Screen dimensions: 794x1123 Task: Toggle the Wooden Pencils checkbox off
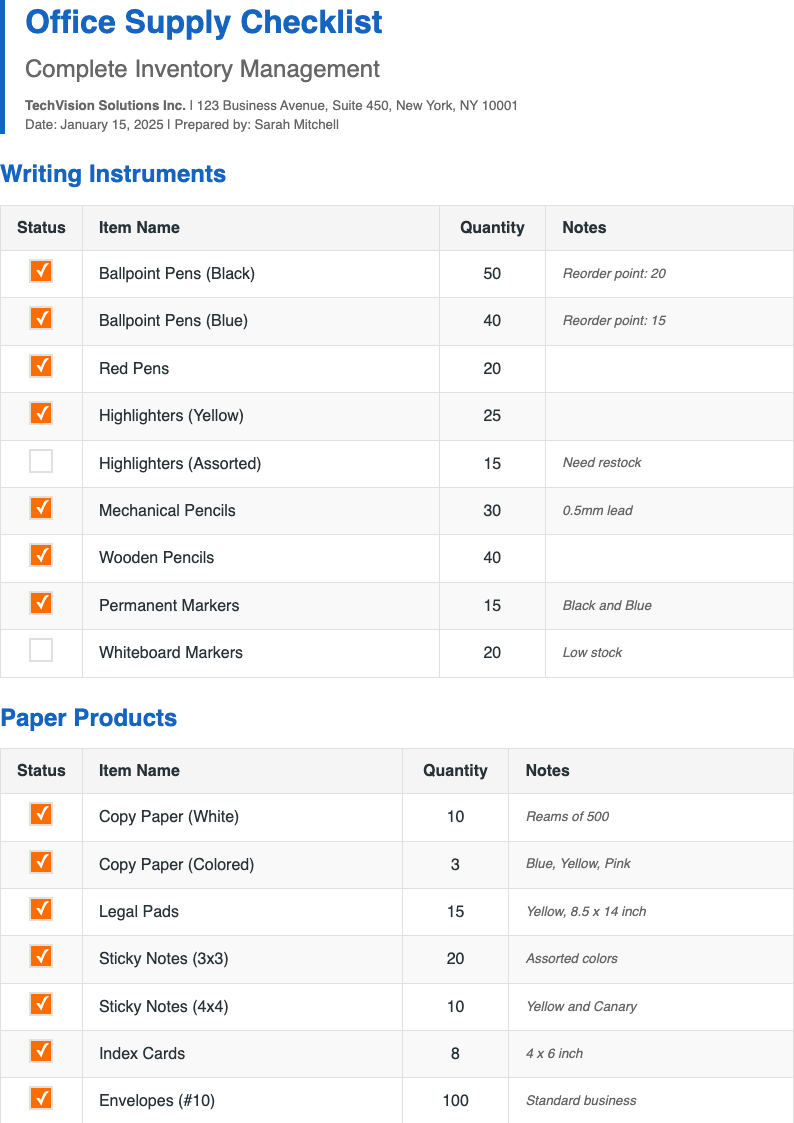click(x=41, y=555)
